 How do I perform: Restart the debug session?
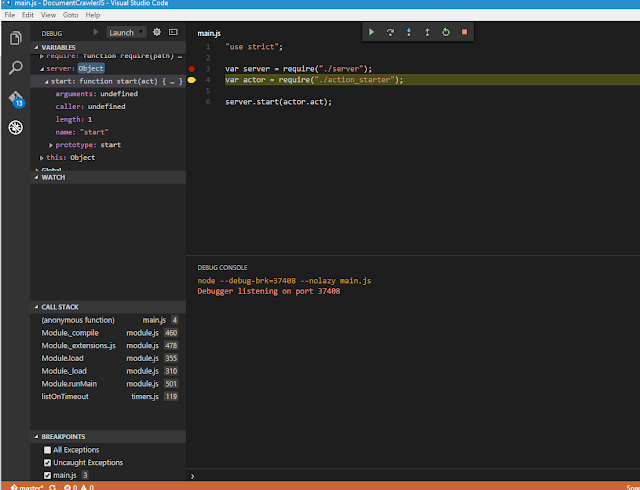click(446, 32)
